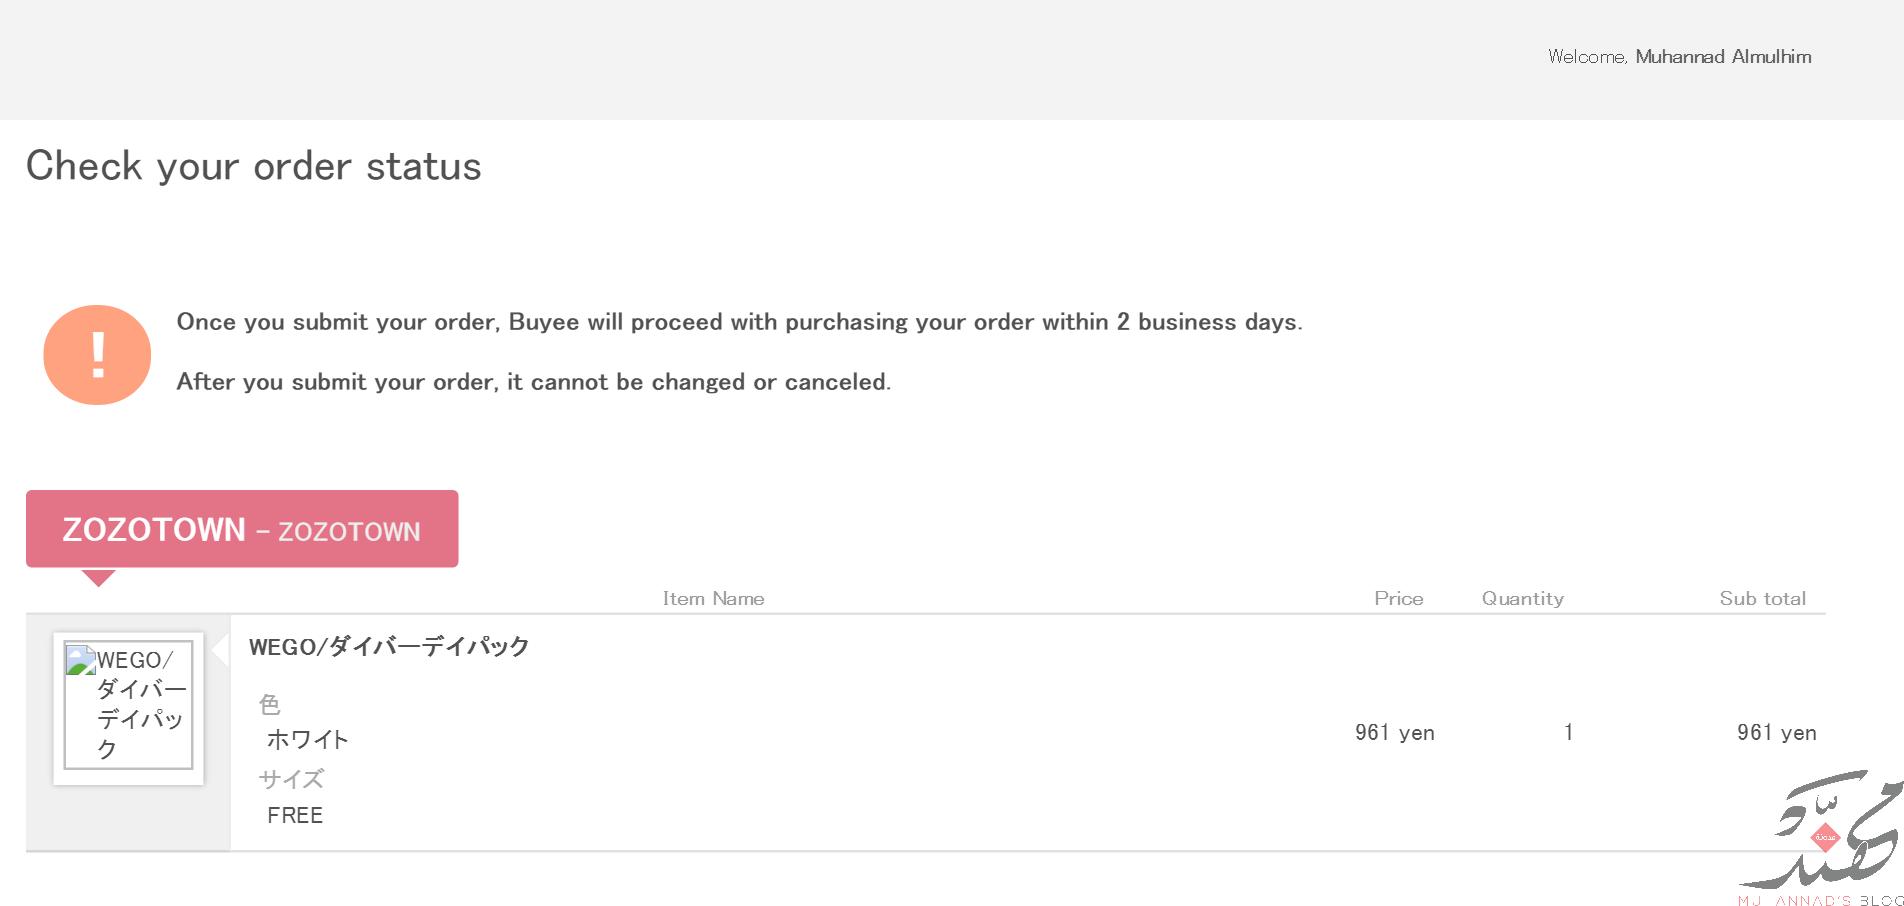Image resolution: width=1904 pixels, height=906 pixels.
Task: Click the Check your order status heading
Action: pos(254,166)
